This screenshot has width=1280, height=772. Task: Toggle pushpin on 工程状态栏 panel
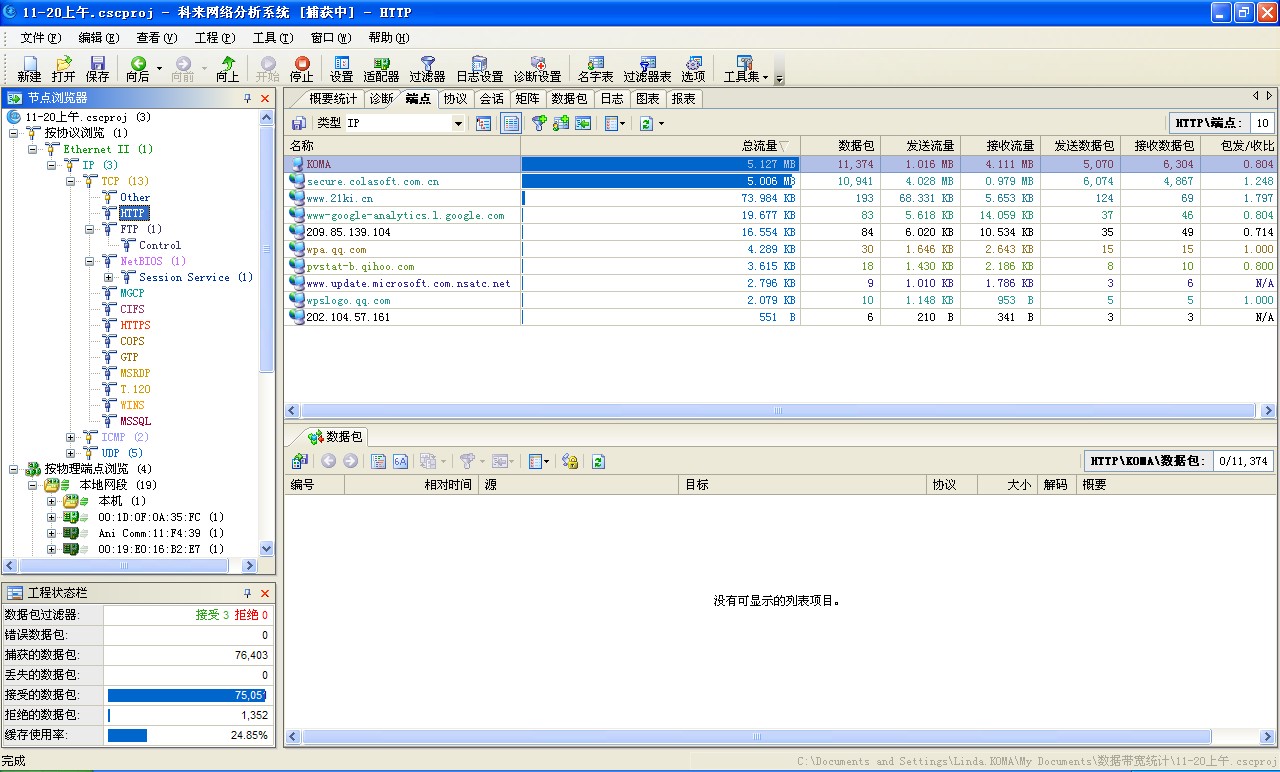click(x=248, y=593)
